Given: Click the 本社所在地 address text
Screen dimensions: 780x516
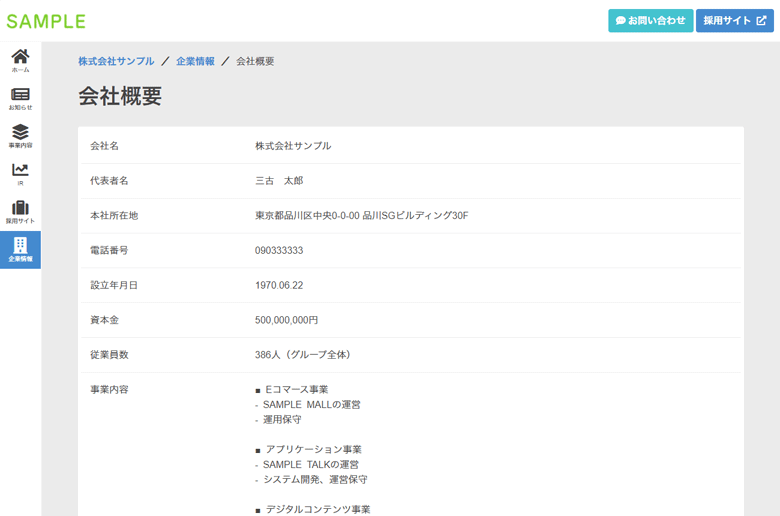Looking at the screenshot, I should pos(361,215).
